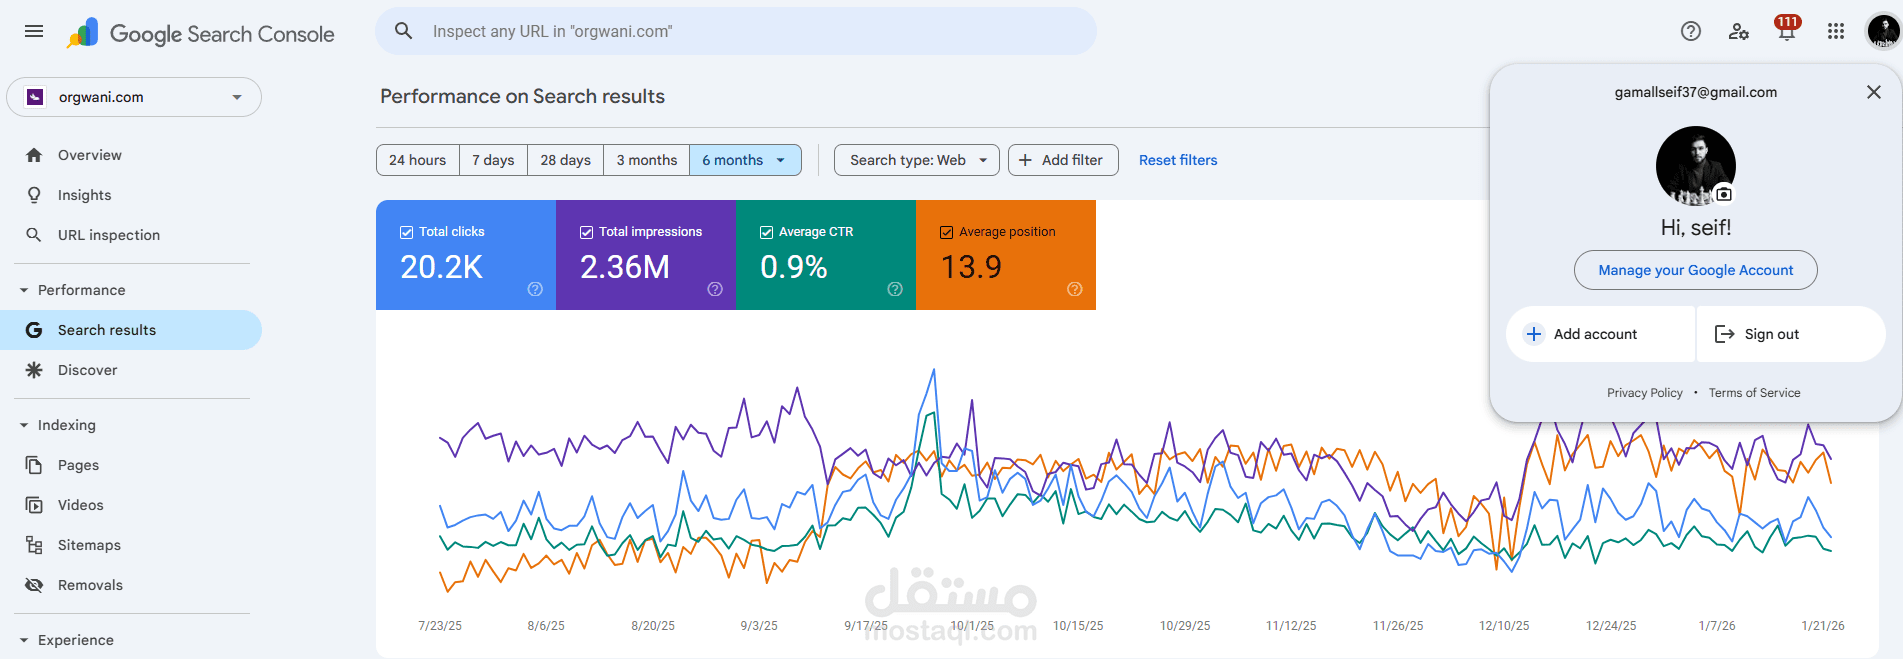Open the Help icon in the header
Screen dimensions: 1903x659
pos(1691,31)
